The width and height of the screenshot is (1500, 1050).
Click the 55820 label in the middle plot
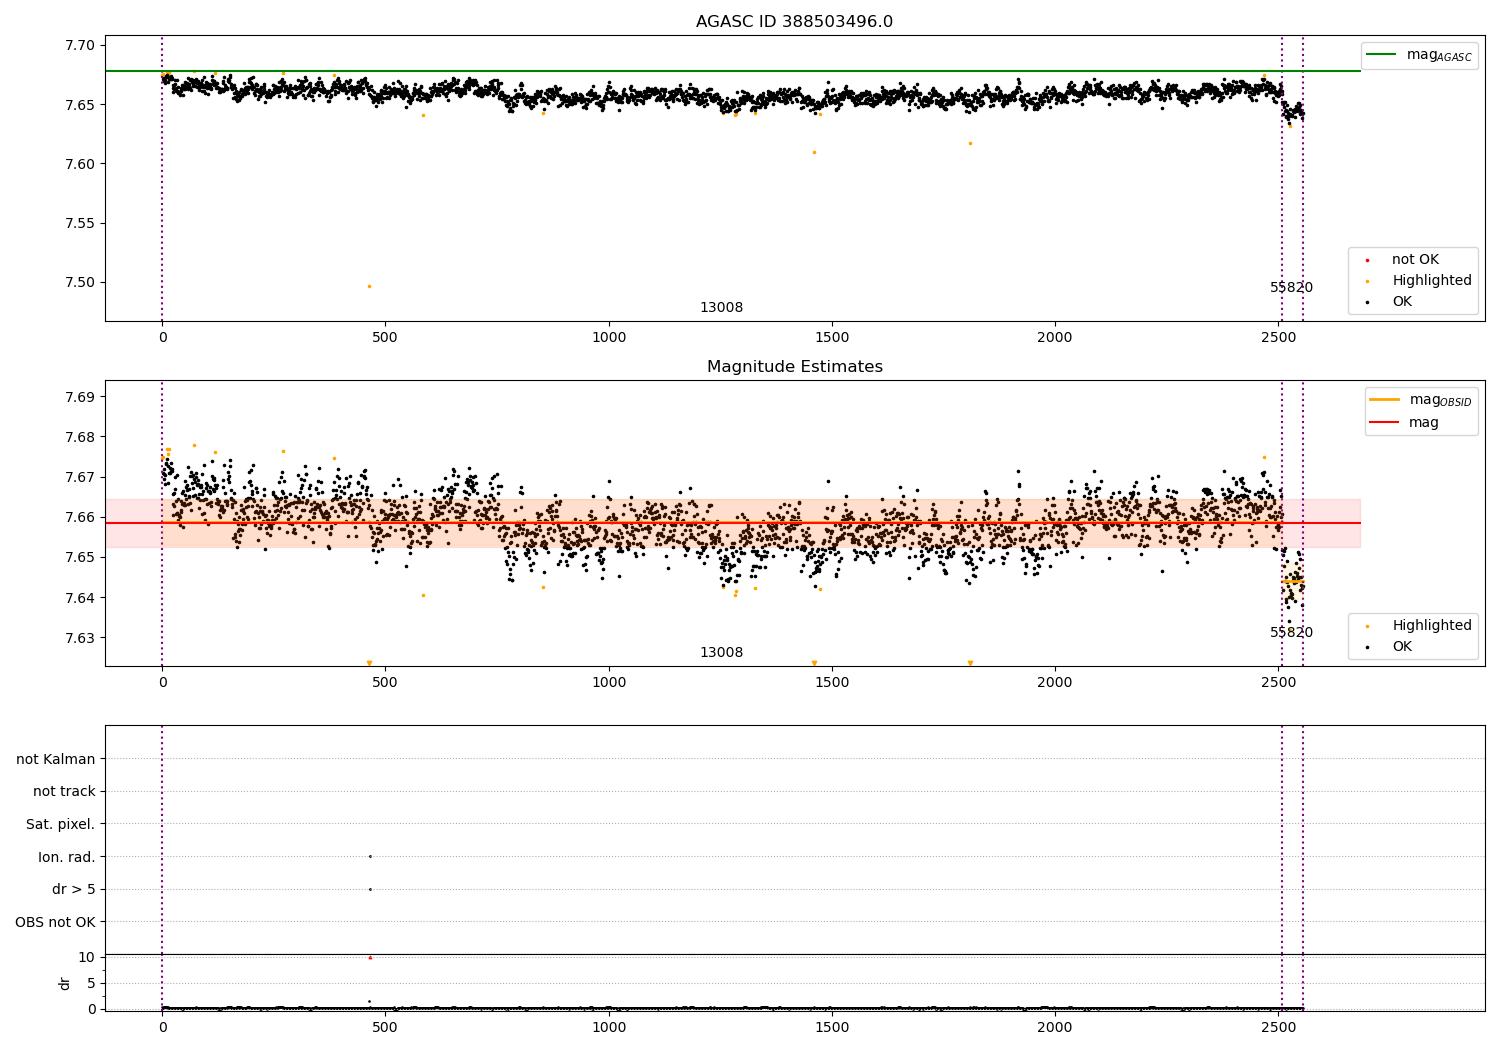[x=1291, y=633]
